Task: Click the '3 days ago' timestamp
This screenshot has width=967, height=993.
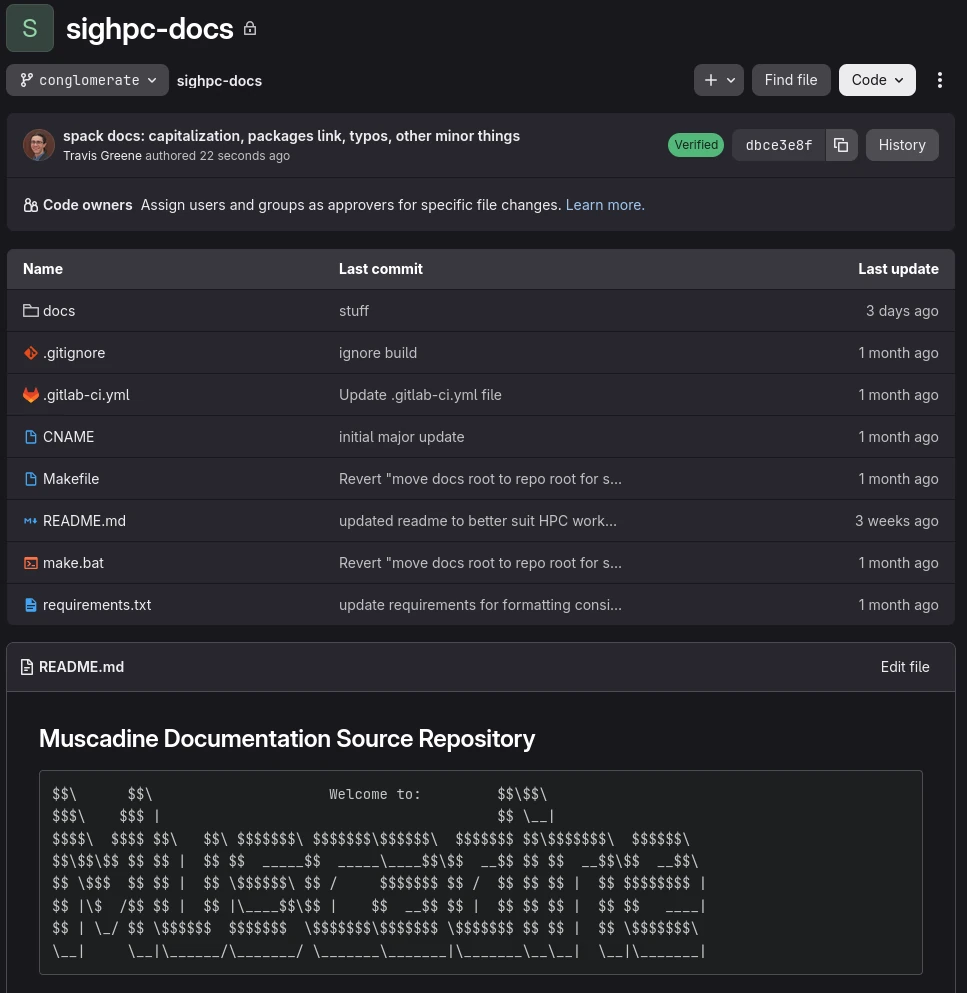Action: pos(902,311)
